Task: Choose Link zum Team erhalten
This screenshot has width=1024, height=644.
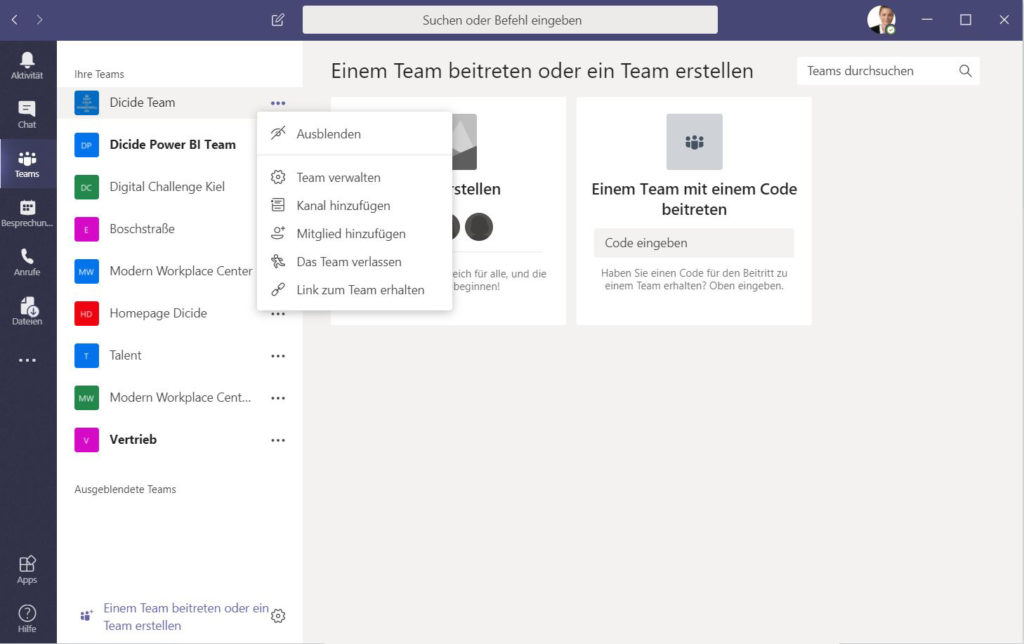Action: pos(355,290)
